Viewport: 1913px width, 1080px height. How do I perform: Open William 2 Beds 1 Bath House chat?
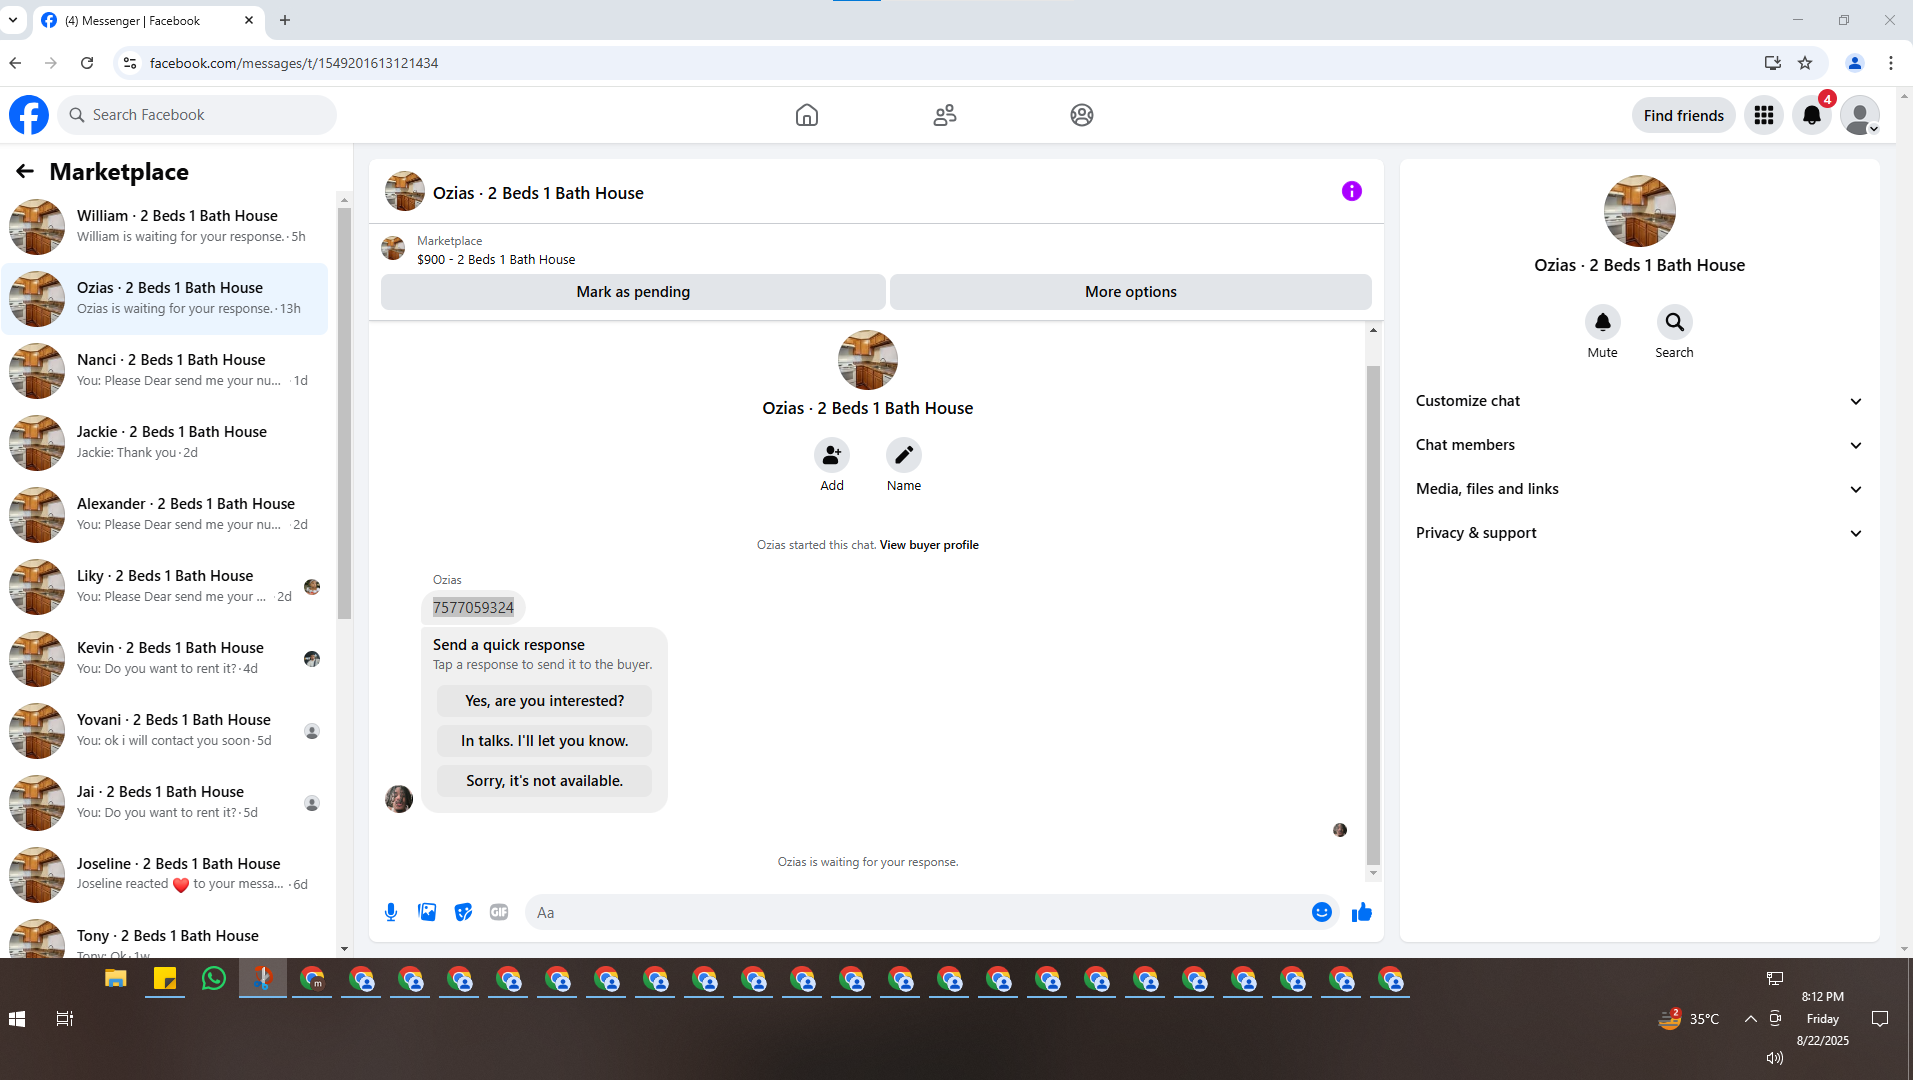pyautogui.click(x=165, y=227)
